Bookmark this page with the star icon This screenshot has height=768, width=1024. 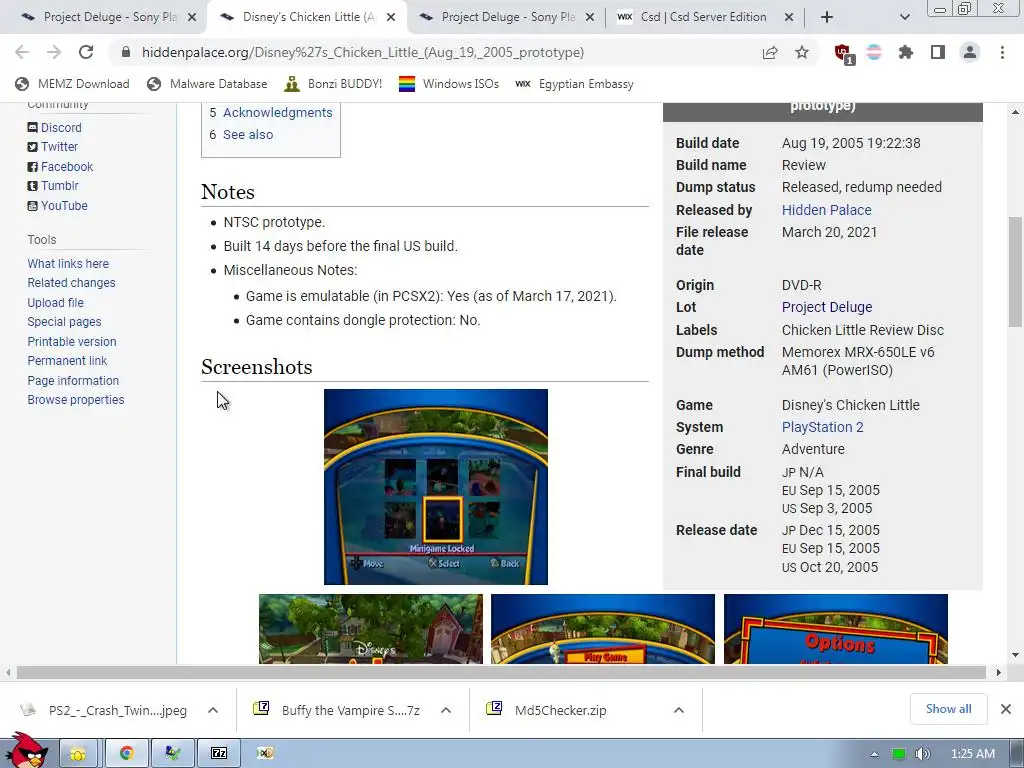click(802, 52)
